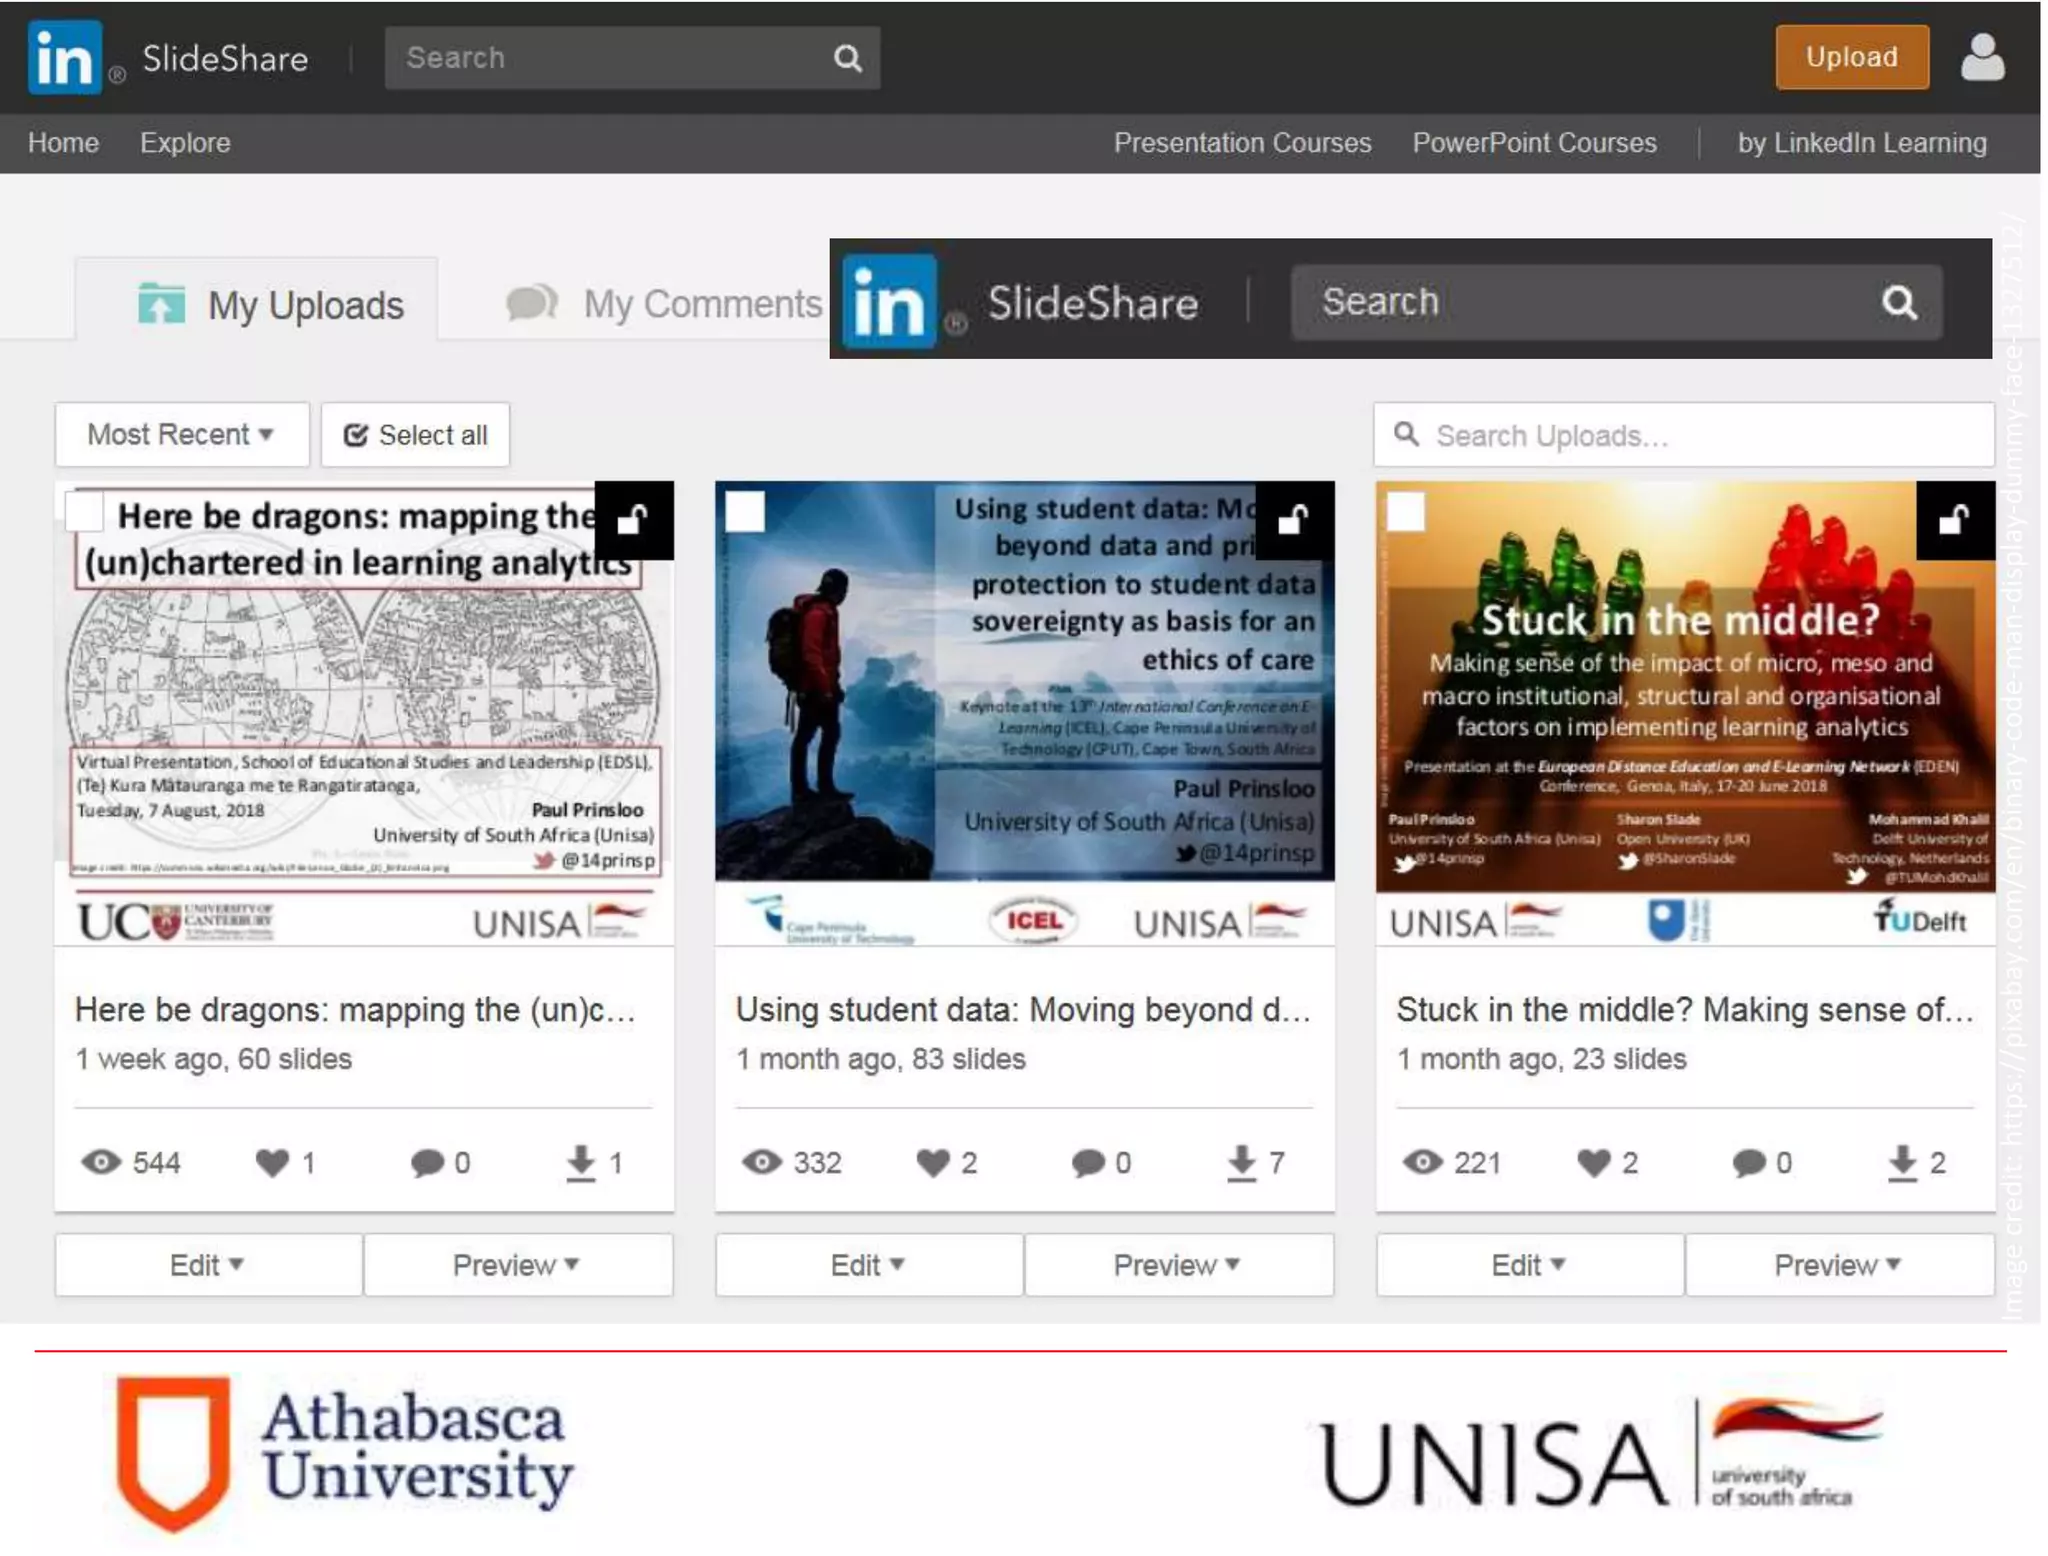Click unlock icon on Stuck in the middle card
This screenshot has height=1556, width=2048.
tap(1954, 520)
